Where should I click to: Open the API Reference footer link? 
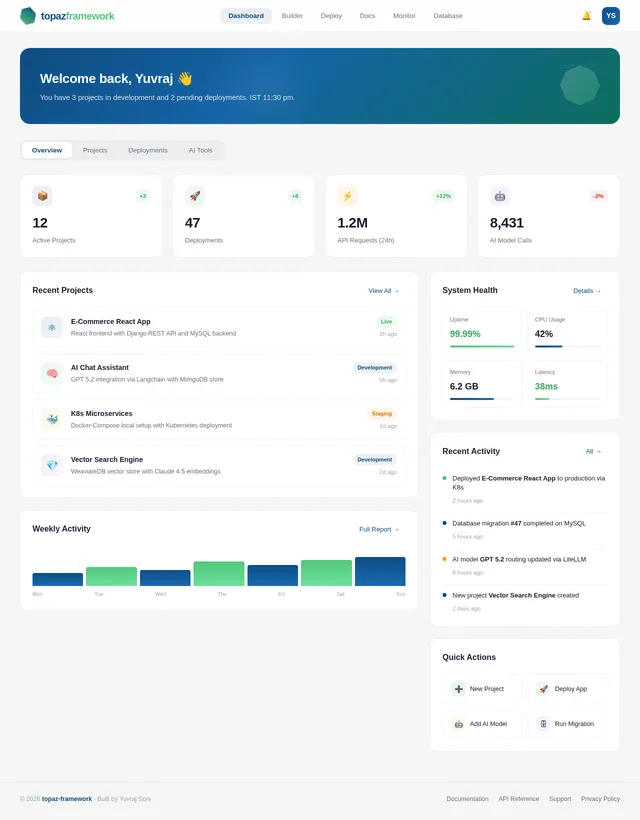[518, 799]
